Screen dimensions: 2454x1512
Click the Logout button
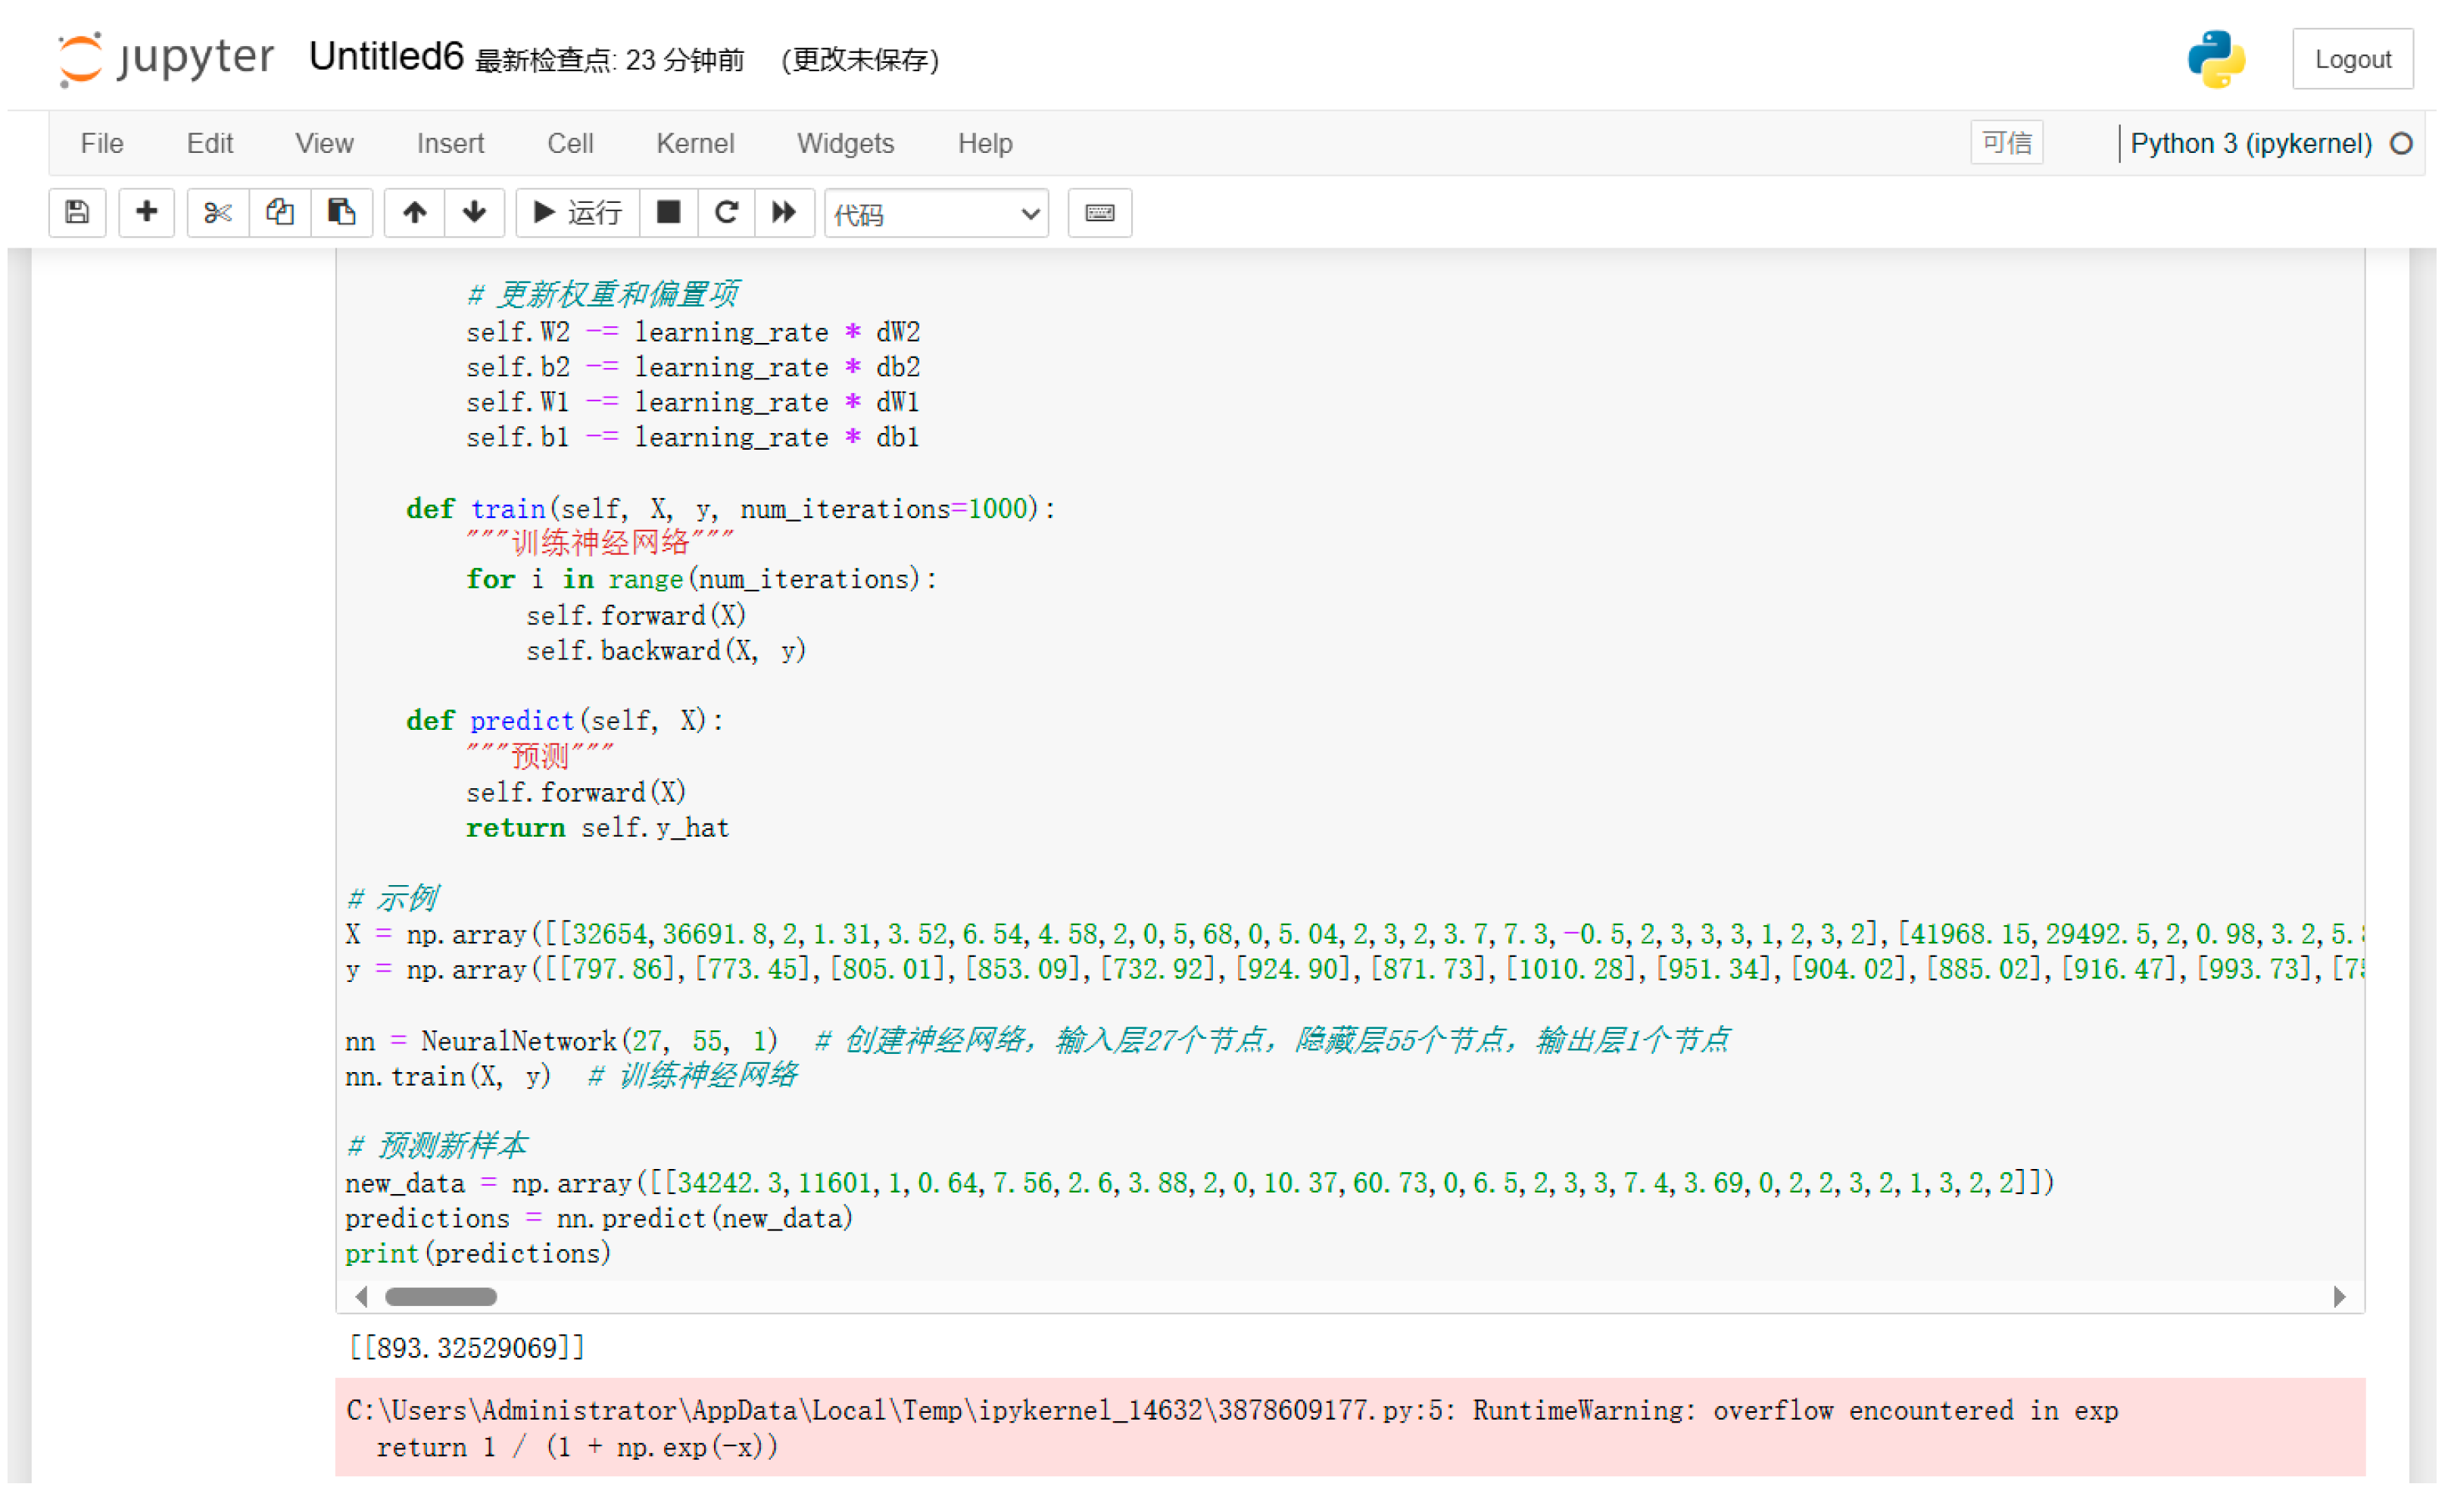[x=2352, y=59]
